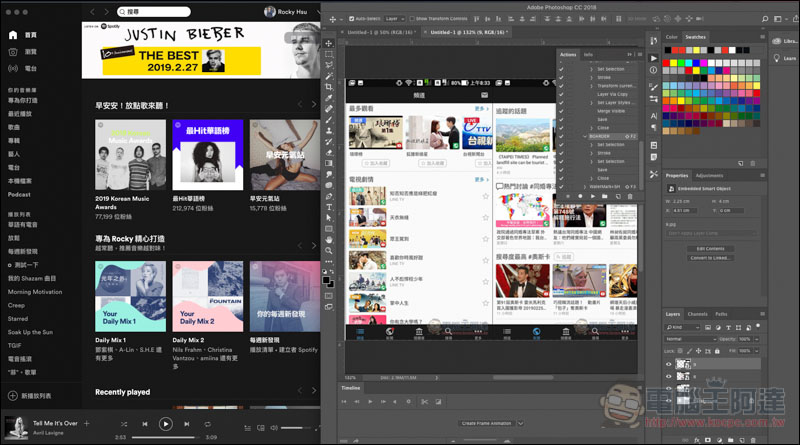Toggle checkmark for Transform current step
This screenshot has width=800, height=445.
561,86
